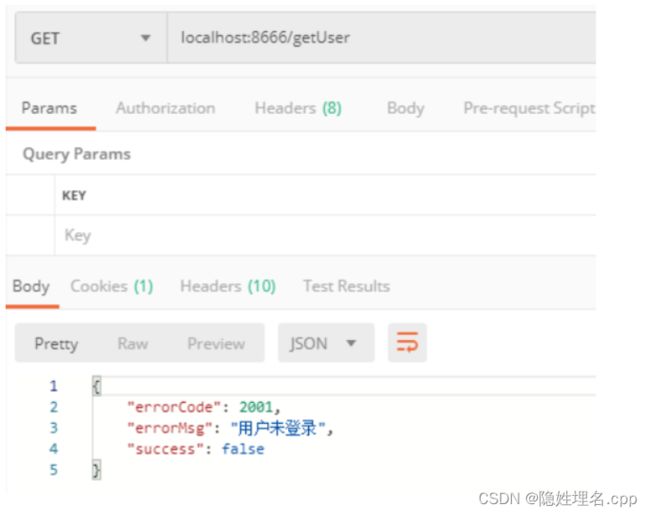Select the request Body tab
The height and width of the screenshot is (515, 650).
[405, 108]
